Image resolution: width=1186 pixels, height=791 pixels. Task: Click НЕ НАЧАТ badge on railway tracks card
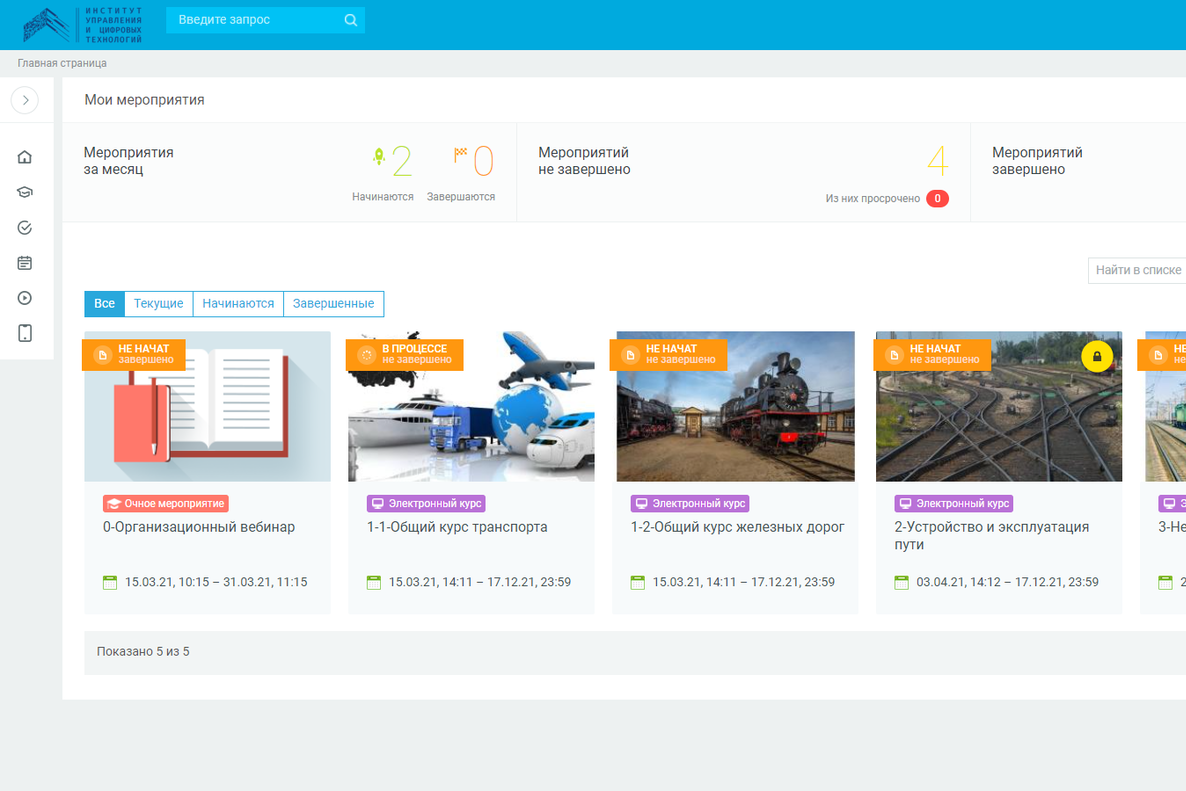click(933, 354)
